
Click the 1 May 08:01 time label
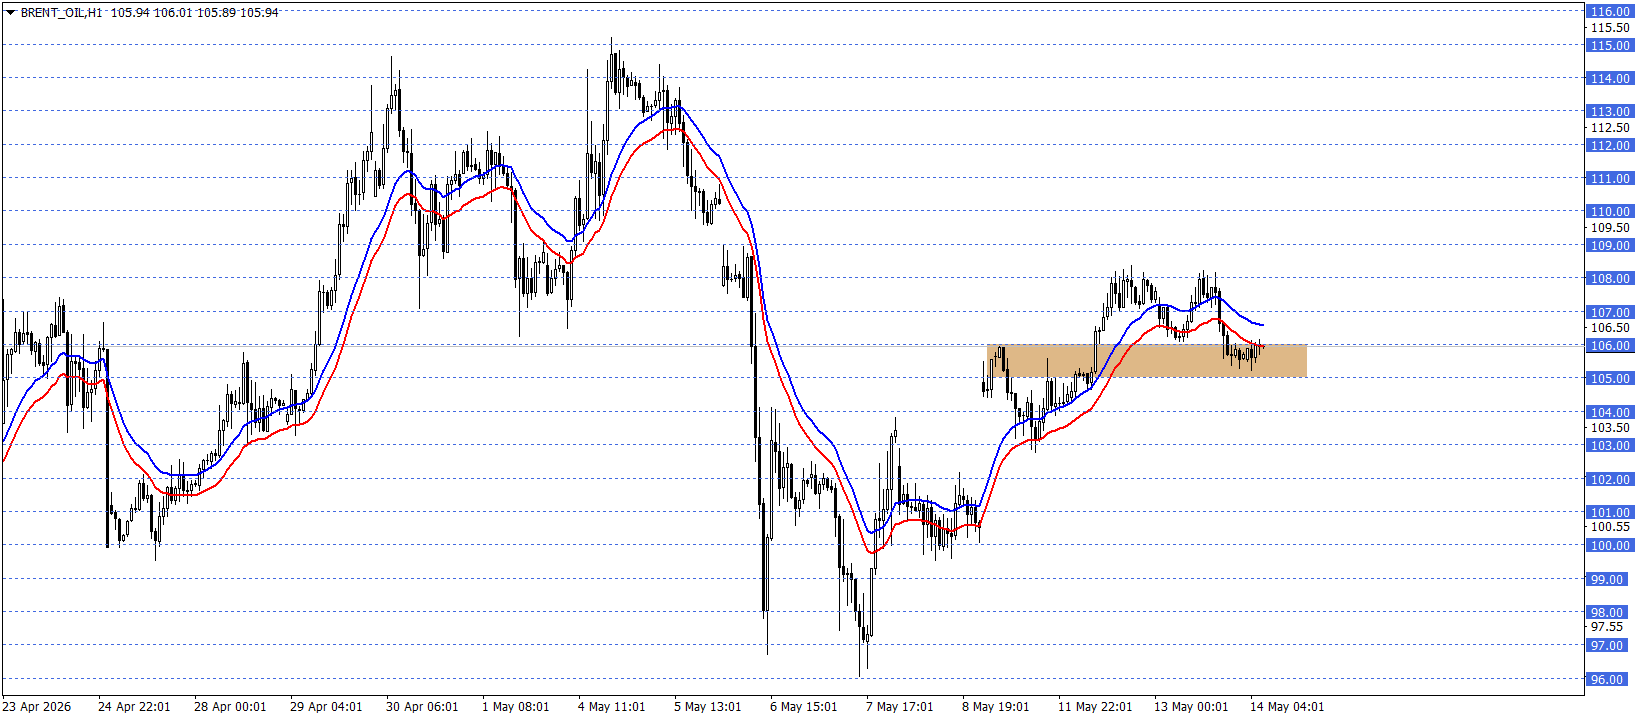coord(515,706)
